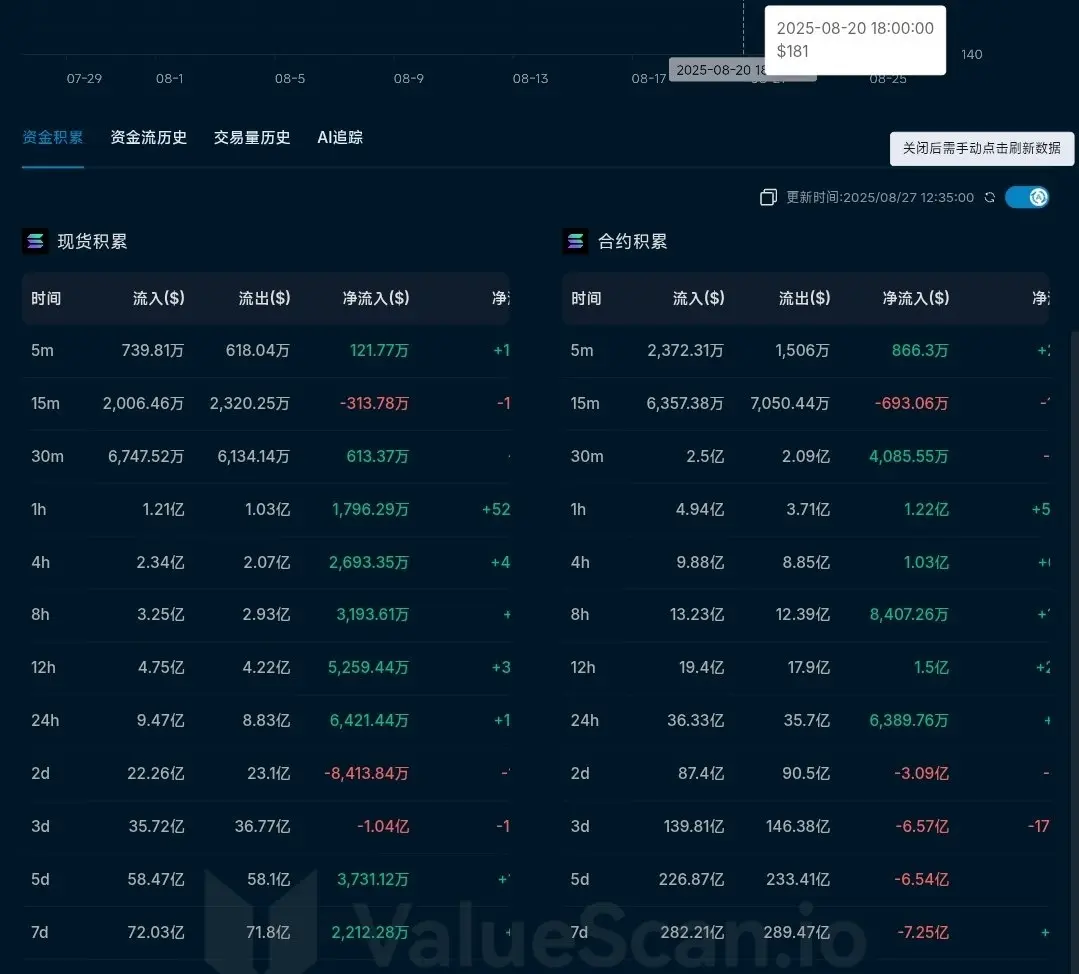Screen dimensions: 1079x974
Task: Click the 08-13 date label on chart axis
Action: pyautogui.click(x=530, y=78)
